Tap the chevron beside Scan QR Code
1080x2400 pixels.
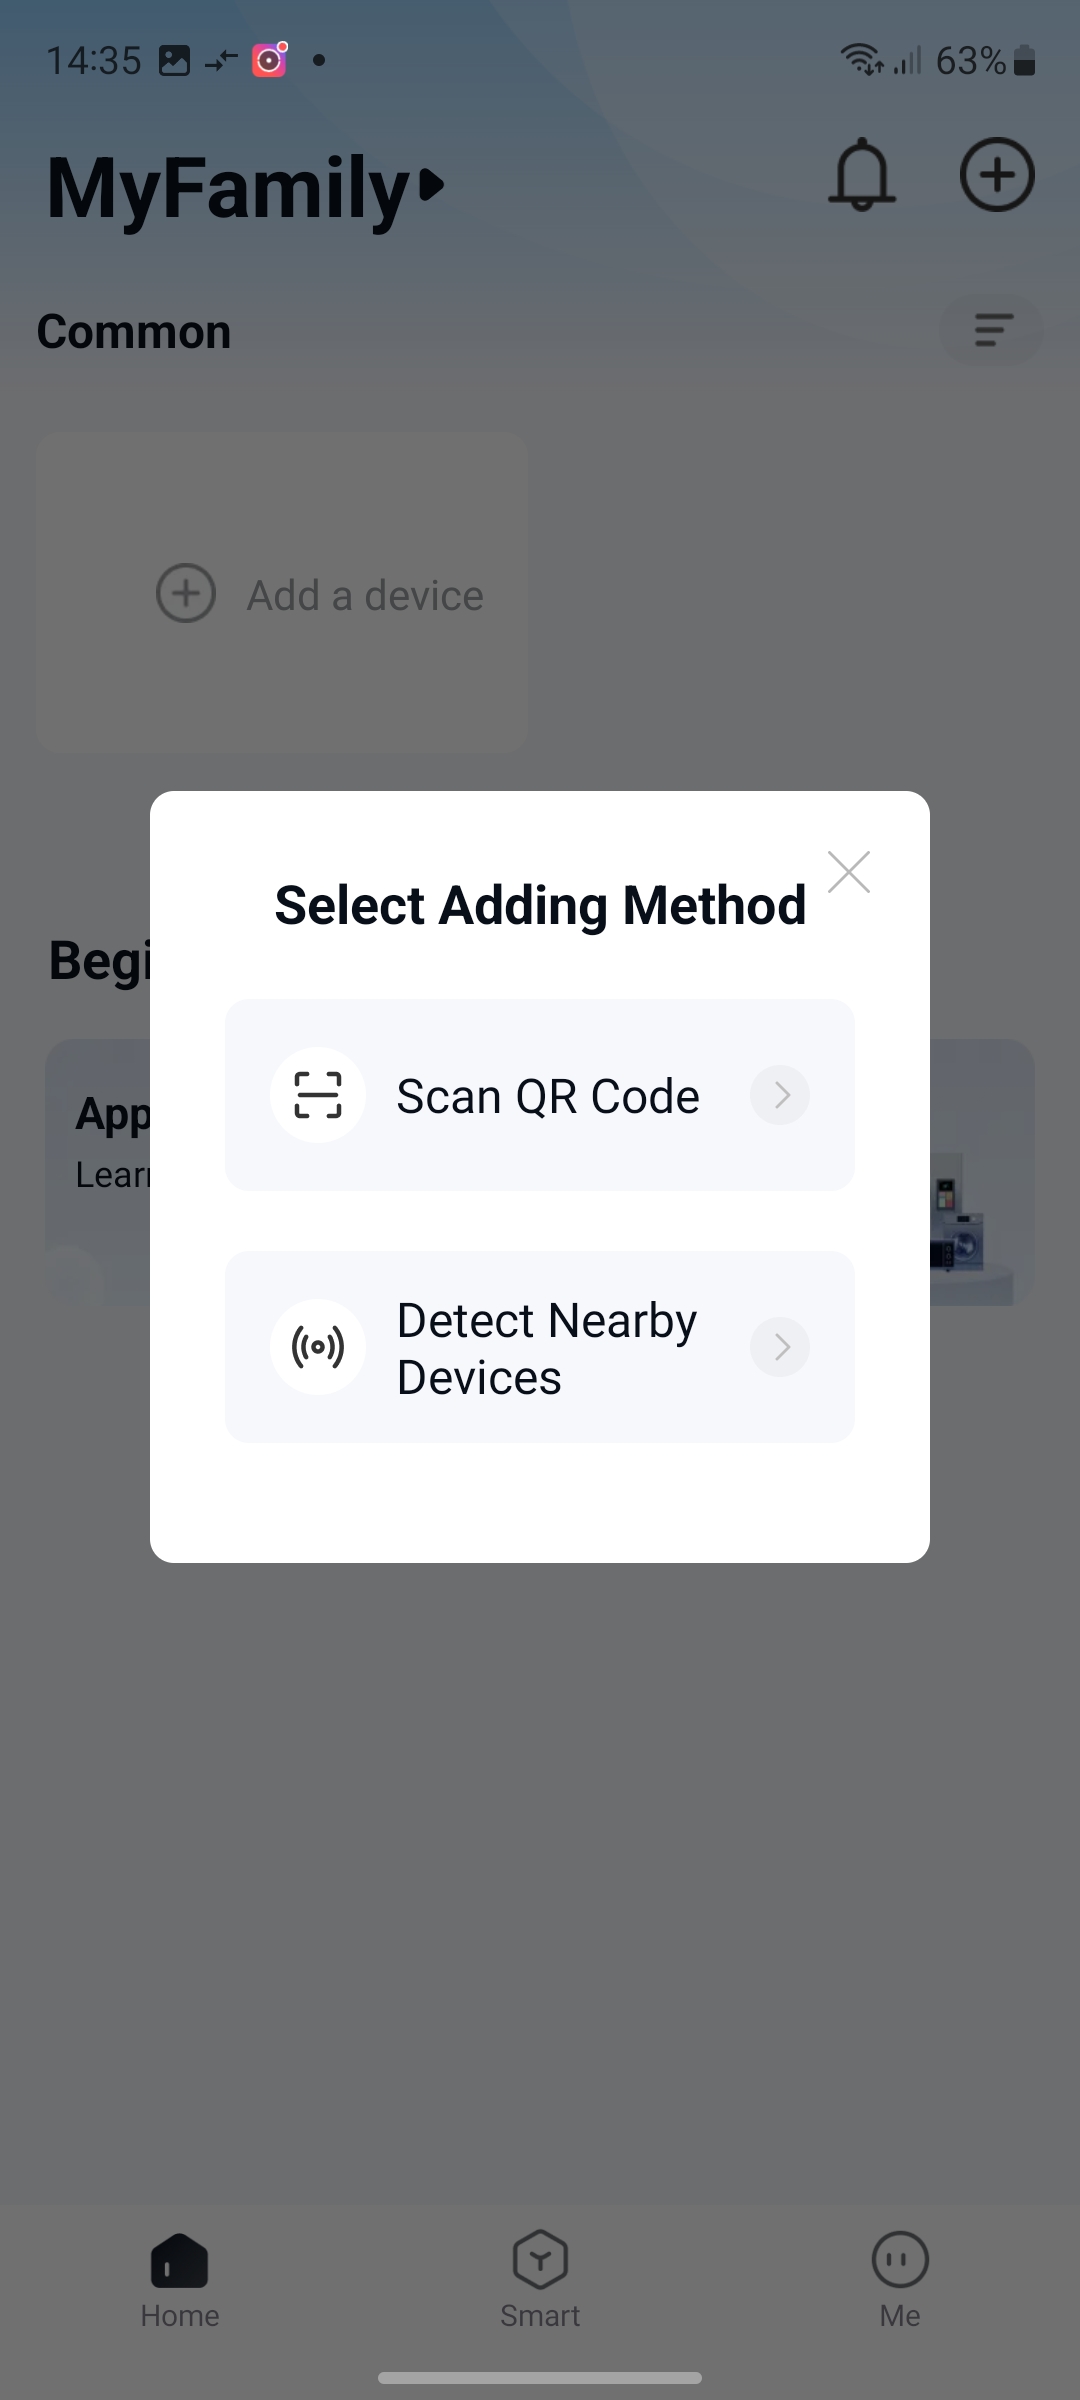click(780, 1095)
